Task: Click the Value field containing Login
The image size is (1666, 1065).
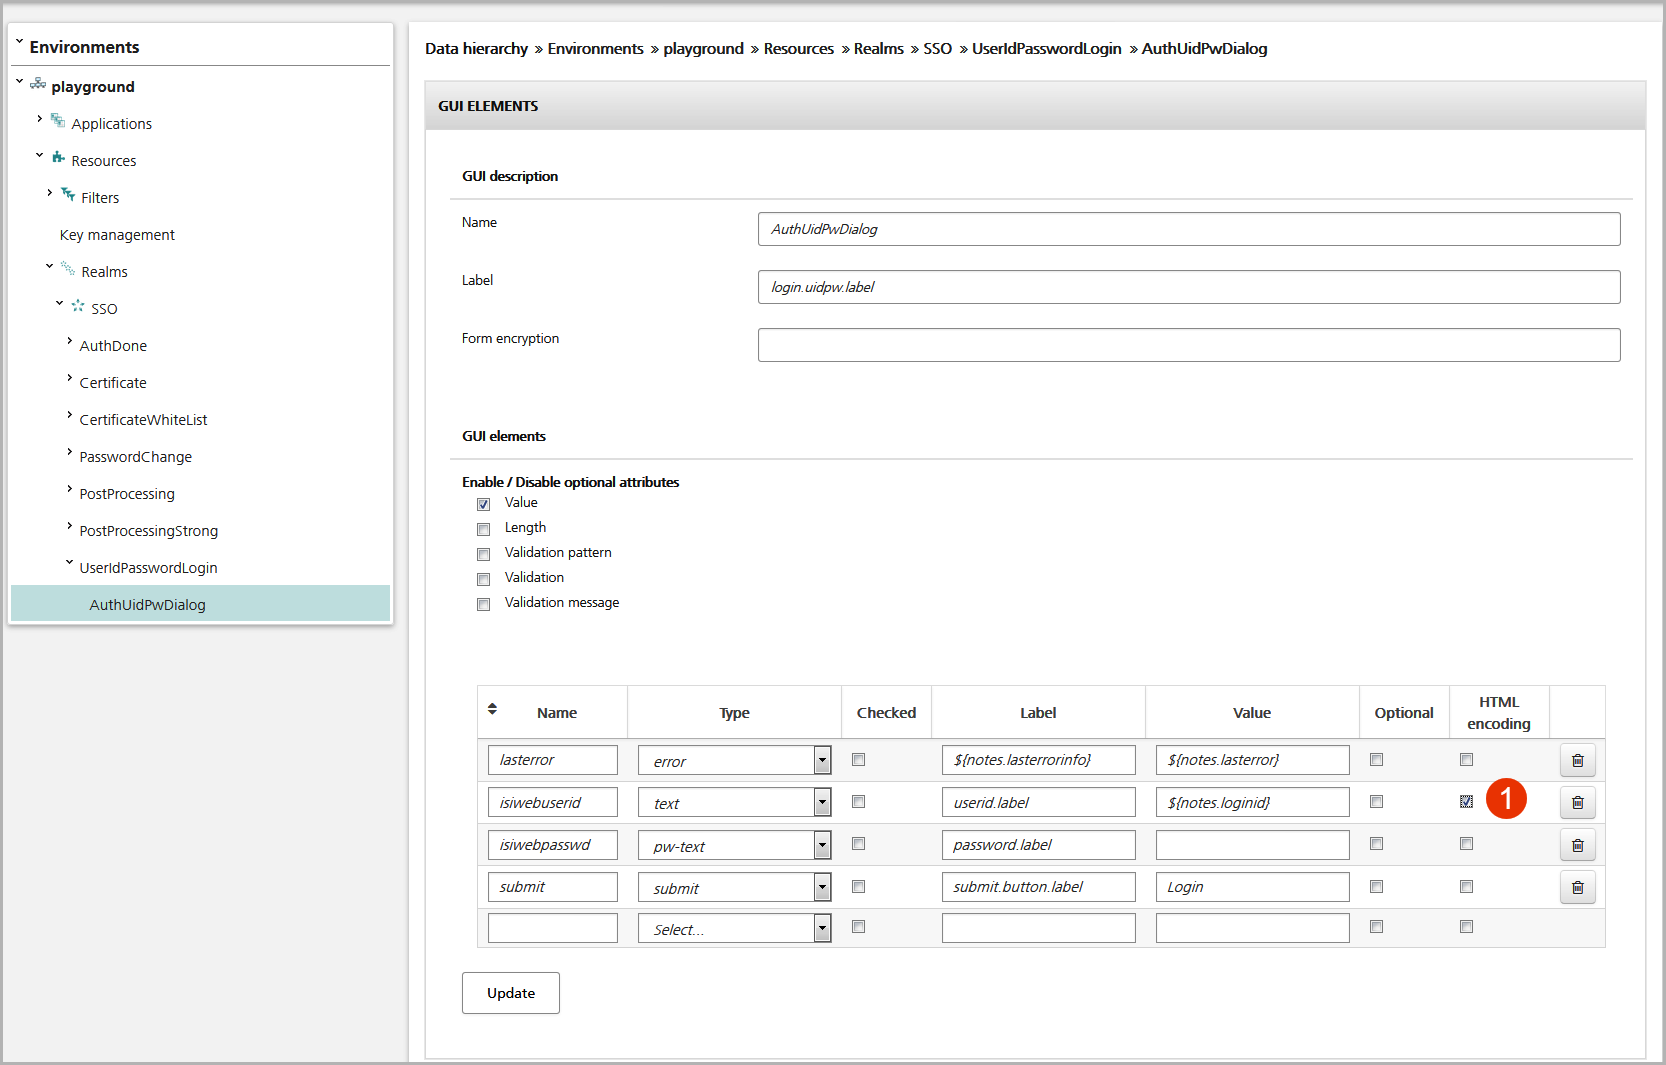Action: 1252,887
